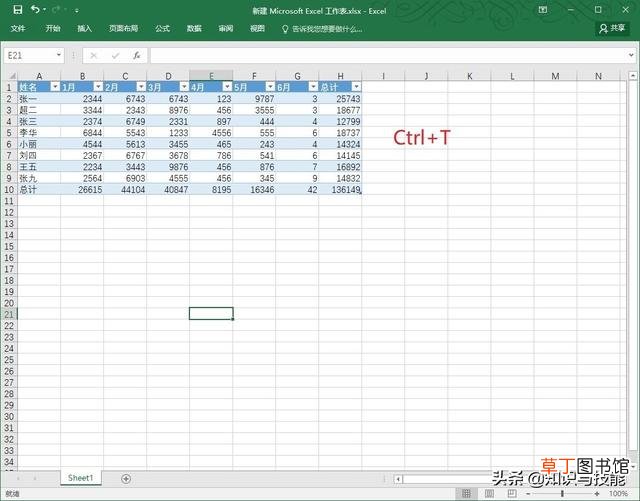Switch to the 页面布局 ribbon tab
Viewport: 640px width, 501px height.
[123, 28]
